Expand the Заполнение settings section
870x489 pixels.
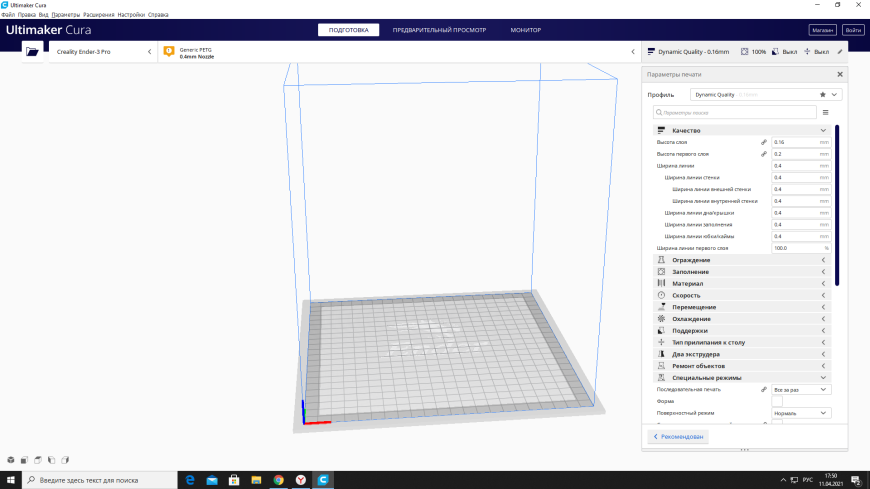742,272
